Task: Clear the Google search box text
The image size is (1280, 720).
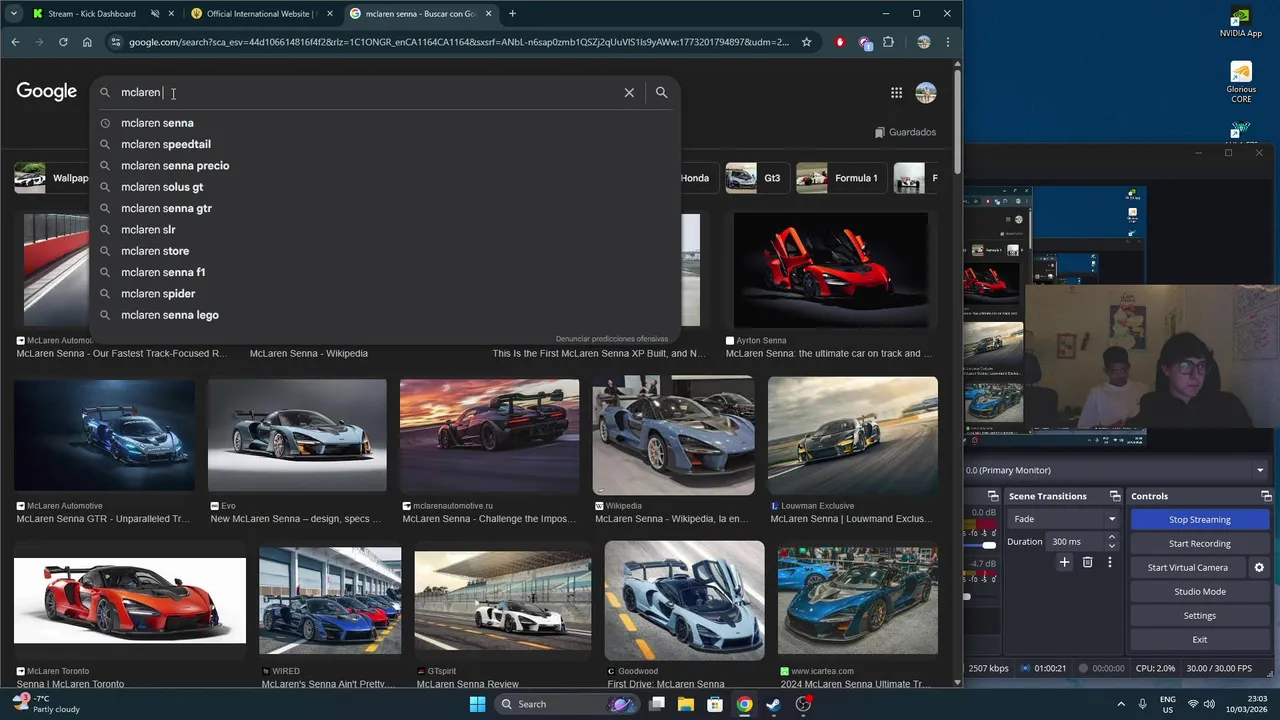Action: (629, 92)
